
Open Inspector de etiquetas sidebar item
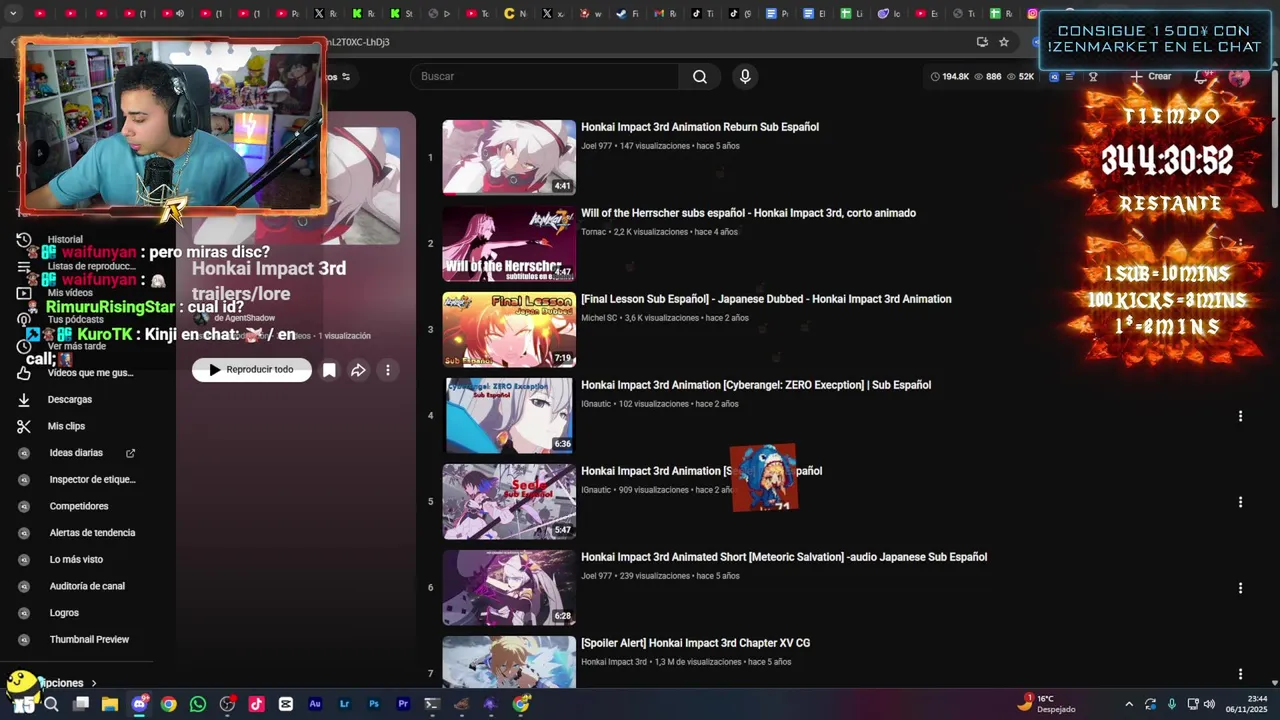[x=92, y=480]
